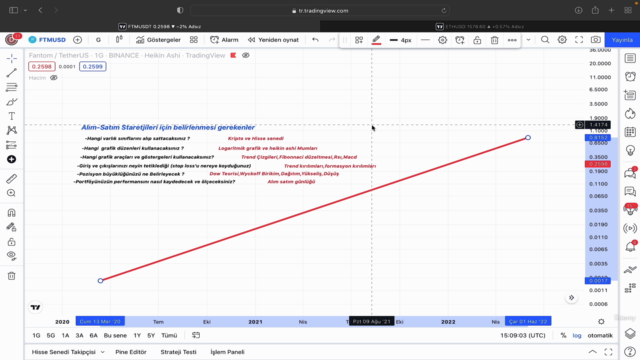Change the line style dash option

[425, 40]
